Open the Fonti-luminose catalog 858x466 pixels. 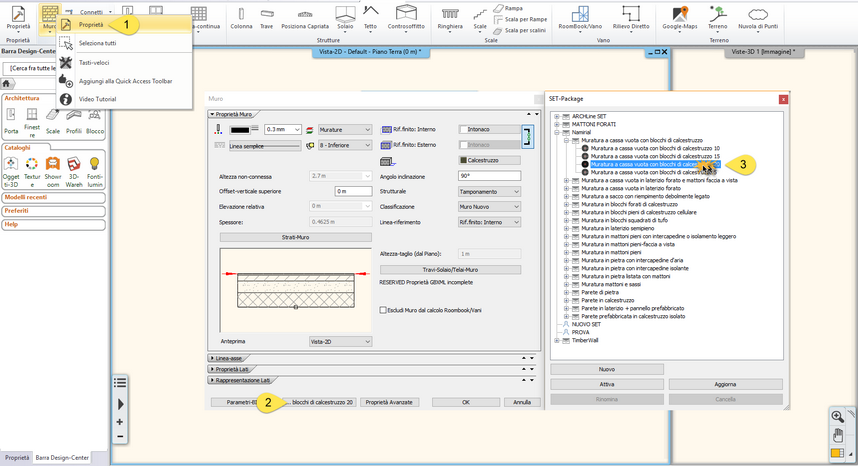pos(95,172)
